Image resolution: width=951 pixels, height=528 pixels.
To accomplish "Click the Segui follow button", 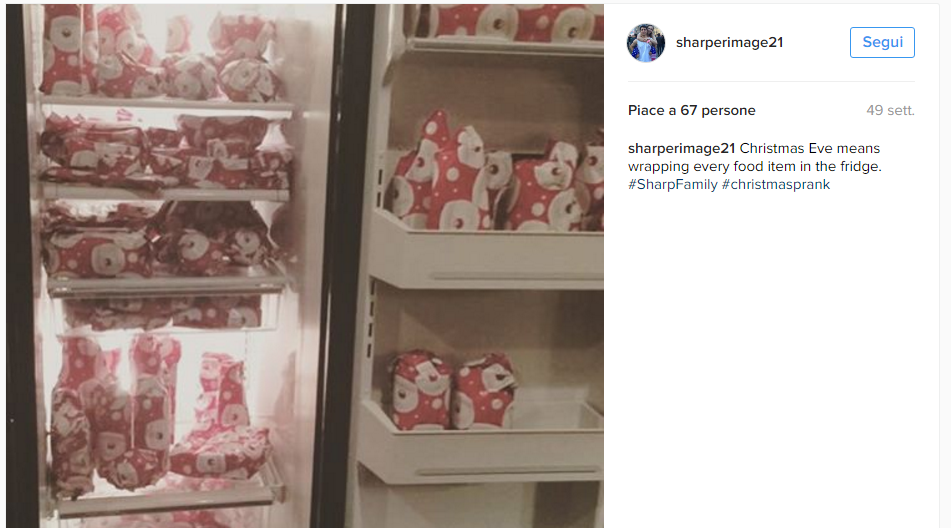I will [x=882, y=42].
